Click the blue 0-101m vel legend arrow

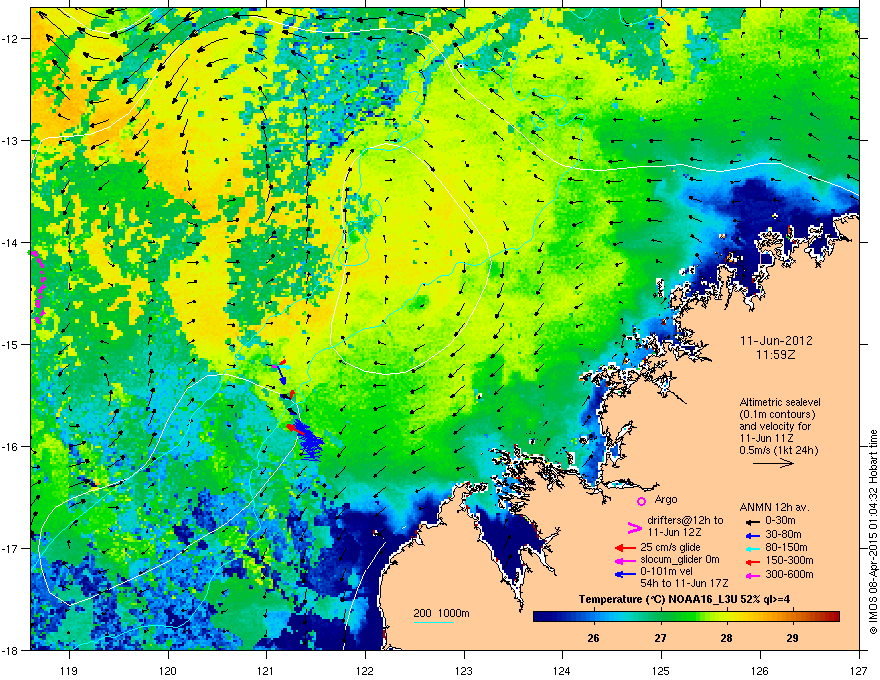pyautogui.click(x=625, y=574)
